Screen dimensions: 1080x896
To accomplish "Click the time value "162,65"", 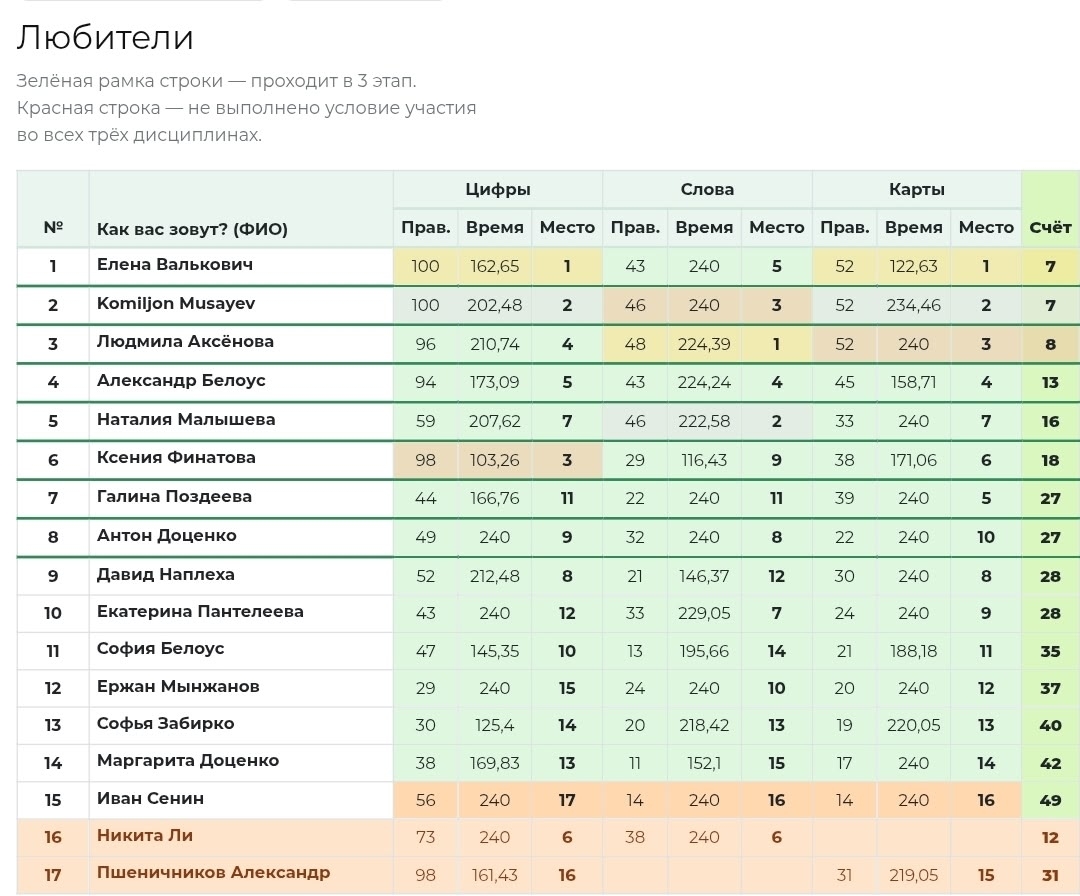I will click(x=495, y=267).
